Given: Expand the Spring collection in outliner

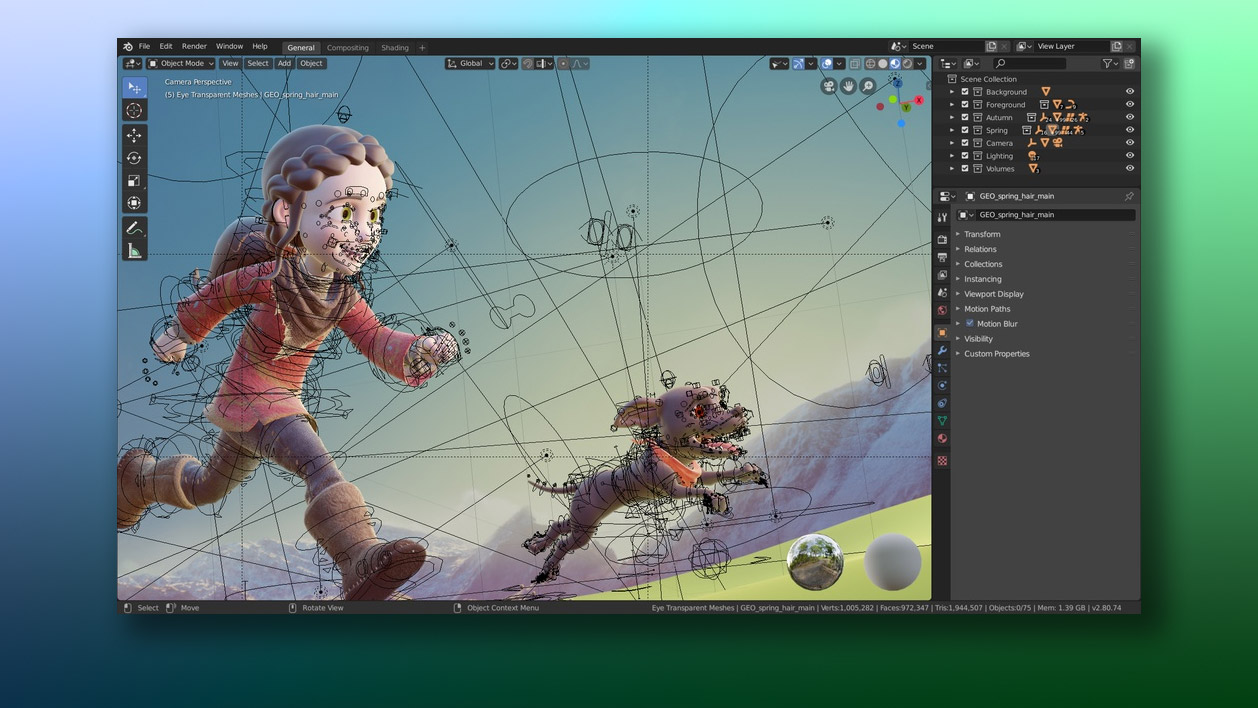Looking at the screenshot, I should point(952,130).
